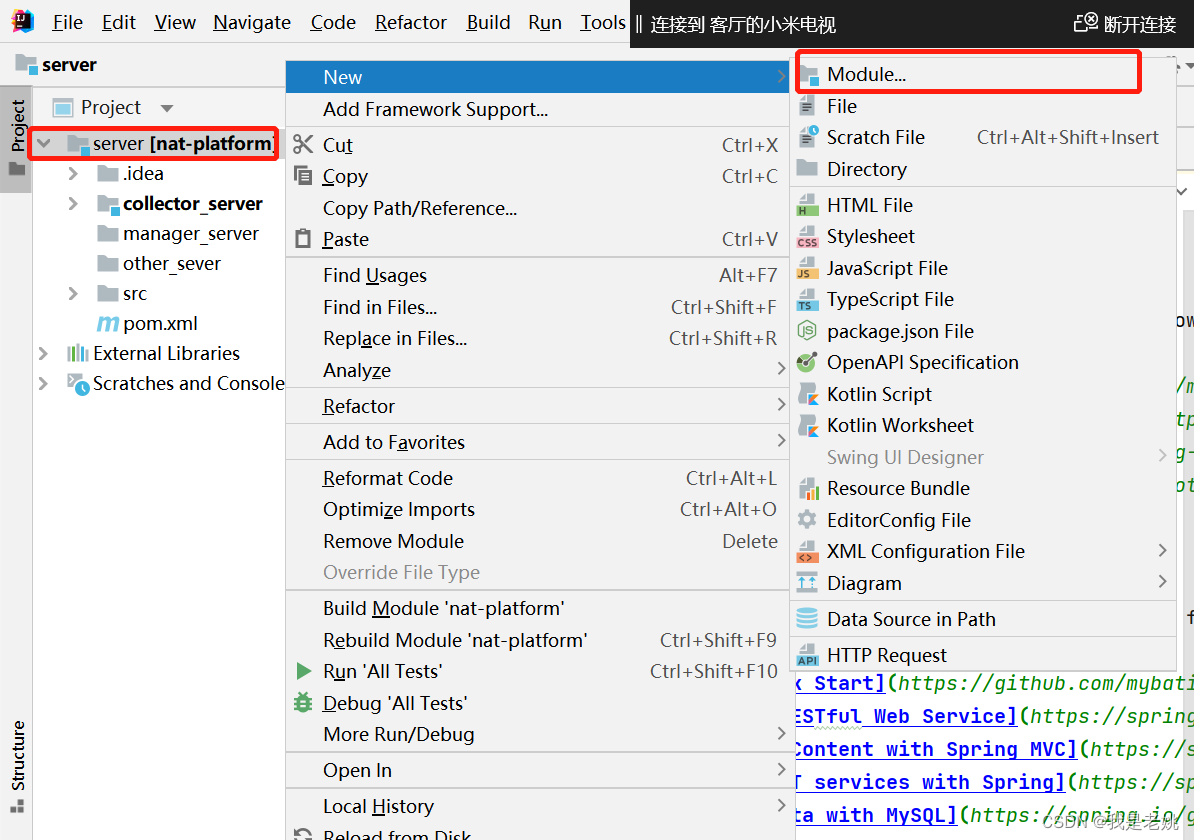Click the File icon in New submenu
Image resolution: width=1194 pixels, height=840 pixels.
807,106
